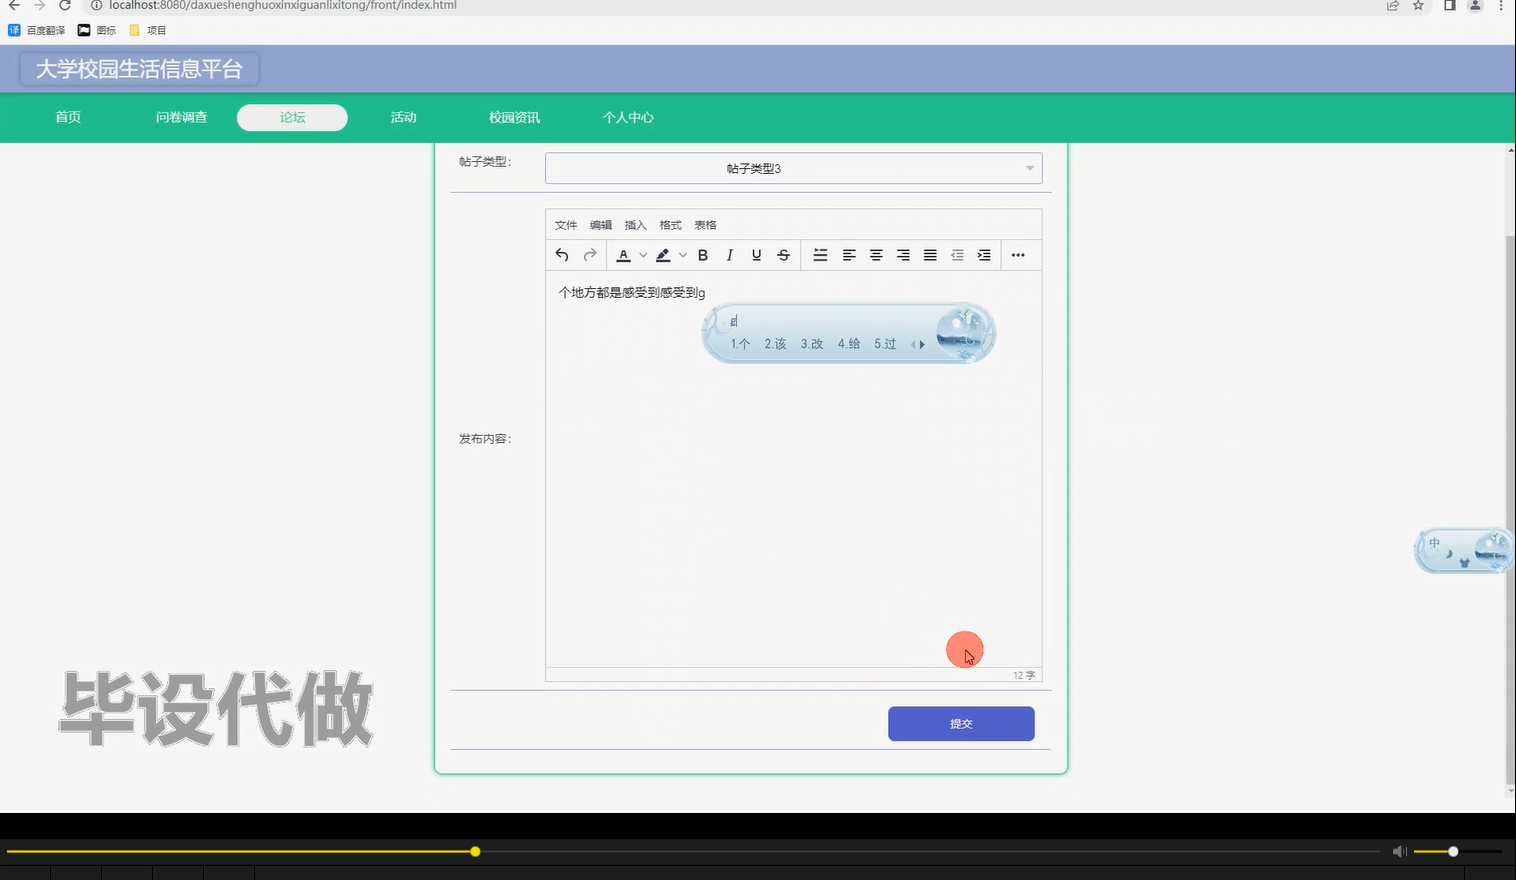This screenshot has width=1516, height=880.
Task: Expand the text color dropdown arrow
Action: 643,255
